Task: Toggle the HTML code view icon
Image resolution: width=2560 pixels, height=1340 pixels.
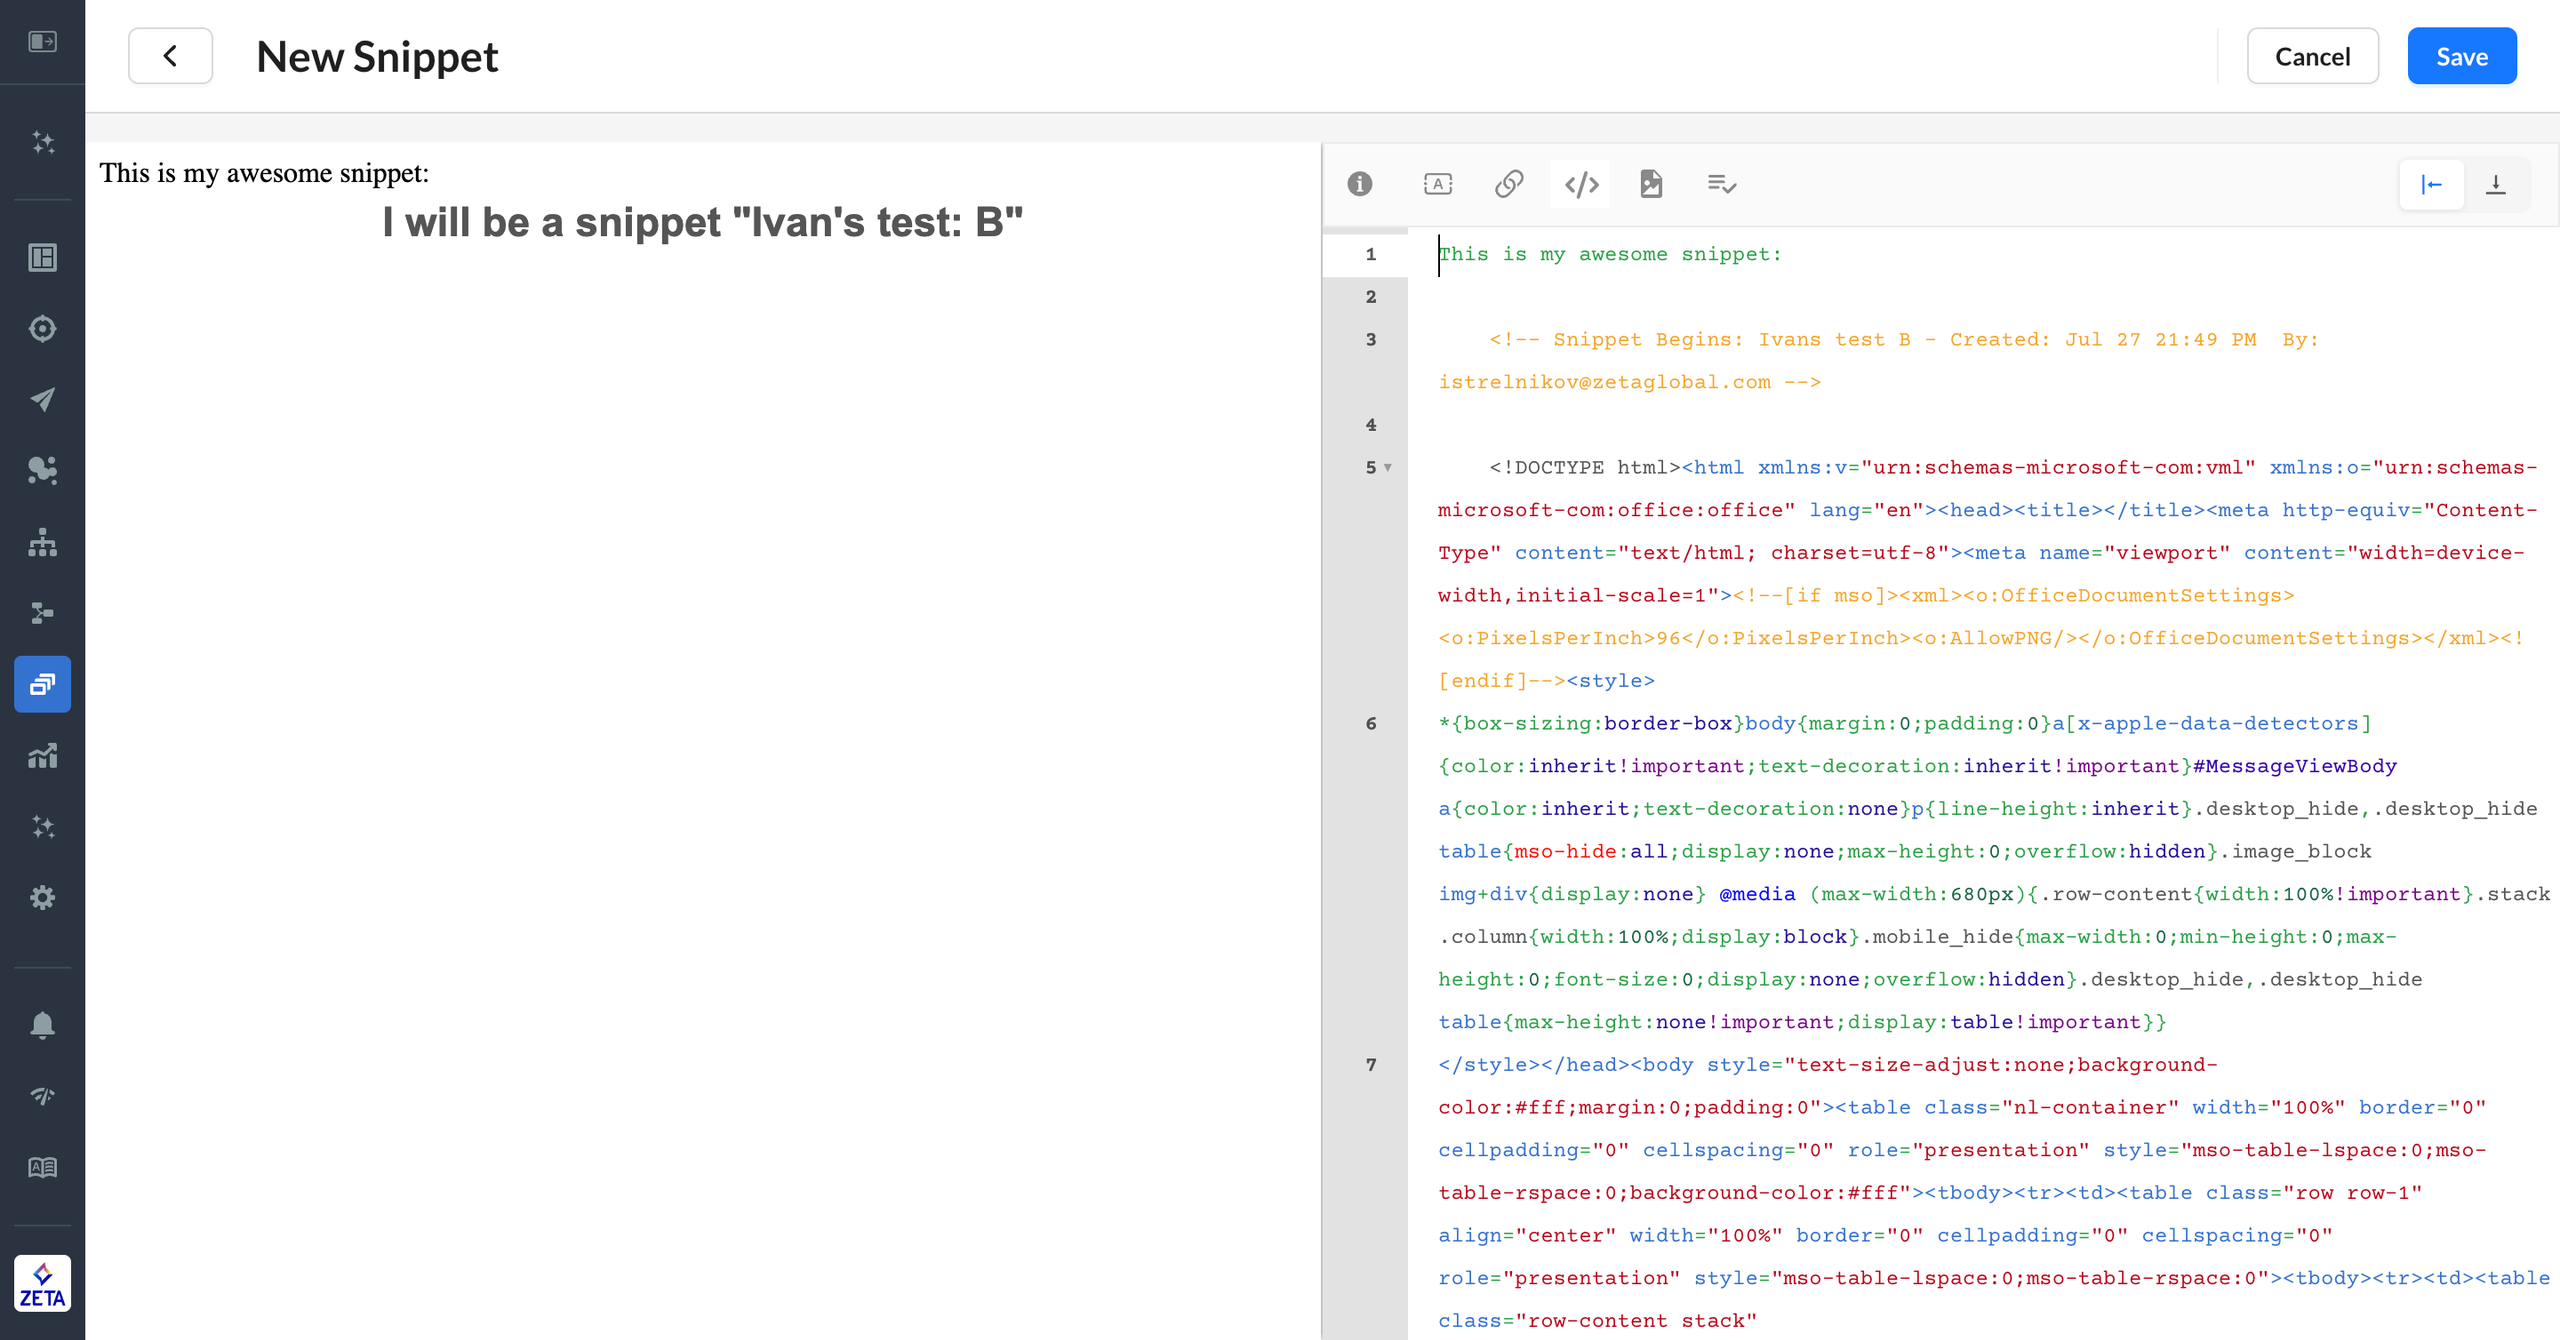Action: [x=1581, y=184]
